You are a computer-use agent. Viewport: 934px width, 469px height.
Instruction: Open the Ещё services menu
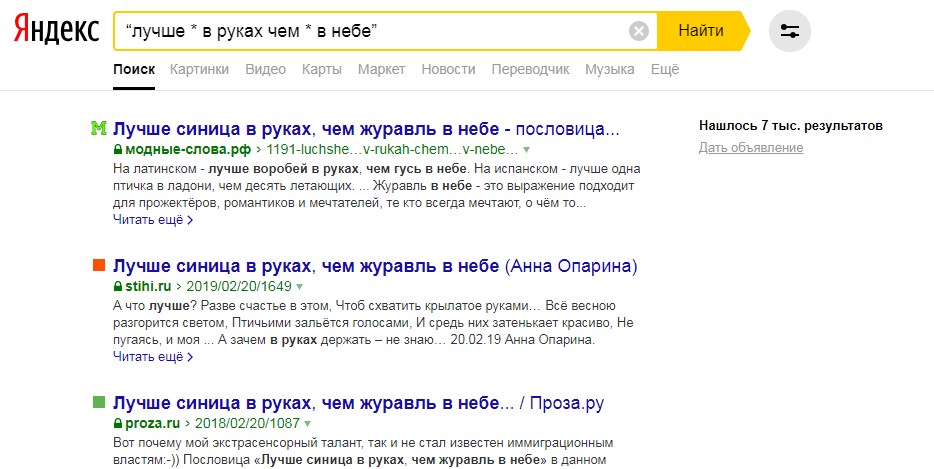pos(665,70)
